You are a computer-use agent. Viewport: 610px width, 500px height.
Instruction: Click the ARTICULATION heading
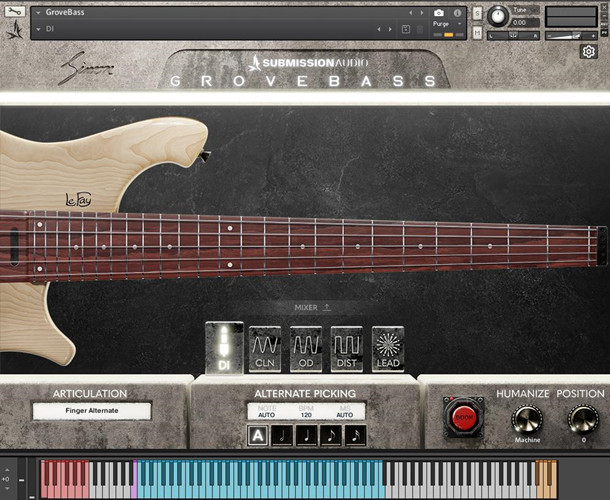[x=90, y=393]
